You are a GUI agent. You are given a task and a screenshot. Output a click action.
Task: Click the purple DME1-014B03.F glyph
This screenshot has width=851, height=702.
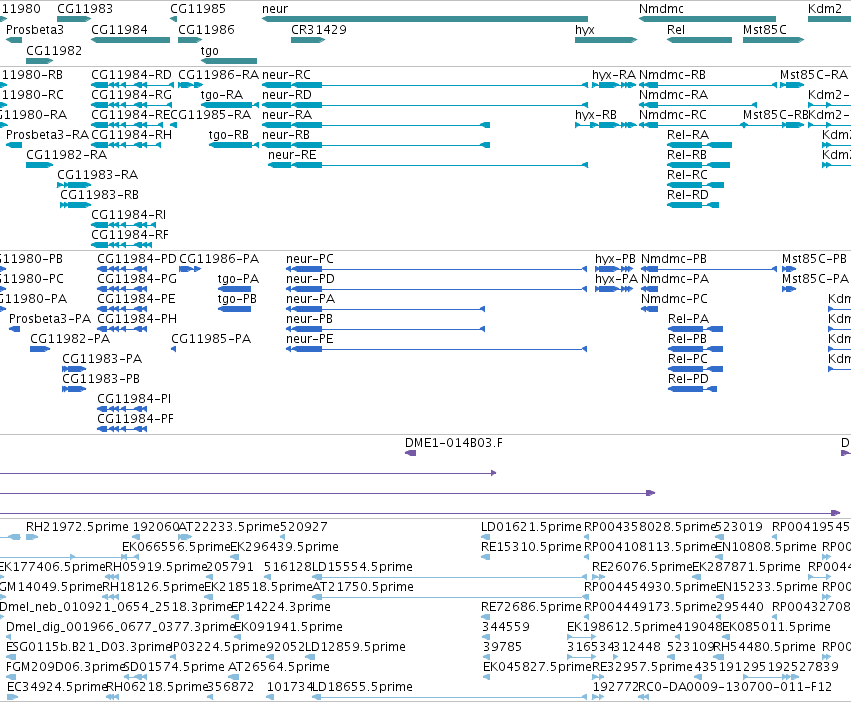coord(411,453)
